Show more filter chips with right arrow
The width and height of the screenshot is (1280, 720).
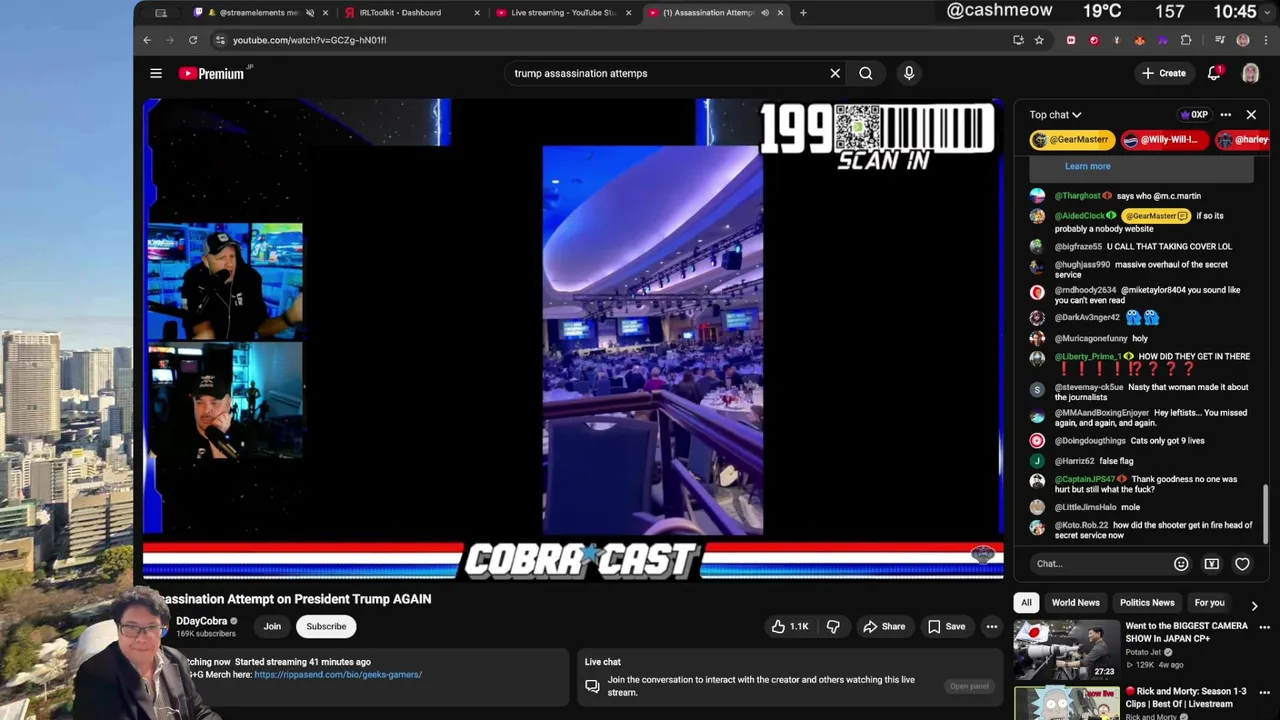click(x=1254, y=605)
